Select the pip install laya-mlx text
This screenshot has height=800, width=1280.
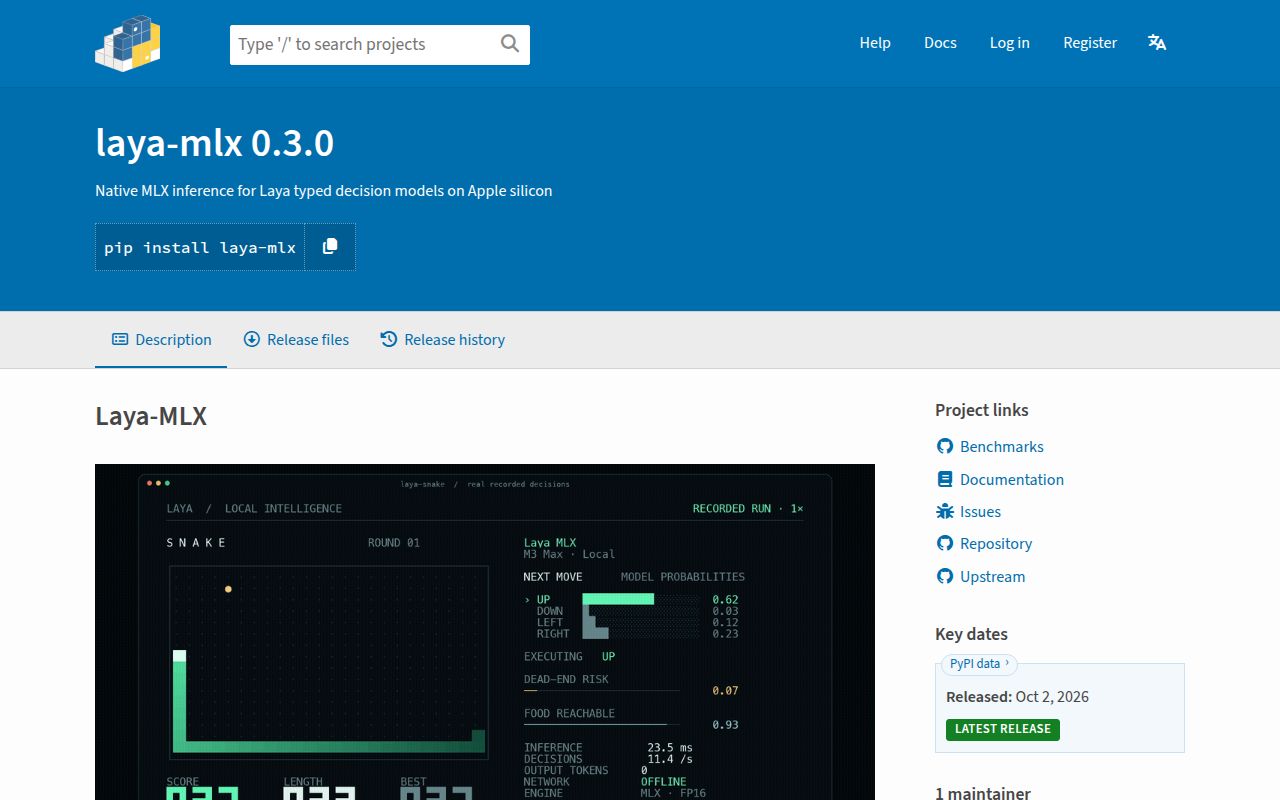pos(200,248)
